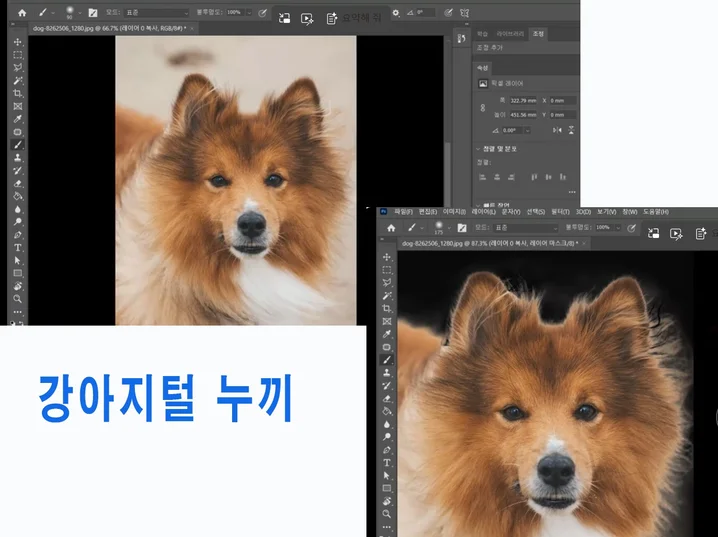Open the 이미지(I) menu

click(454, 212)
